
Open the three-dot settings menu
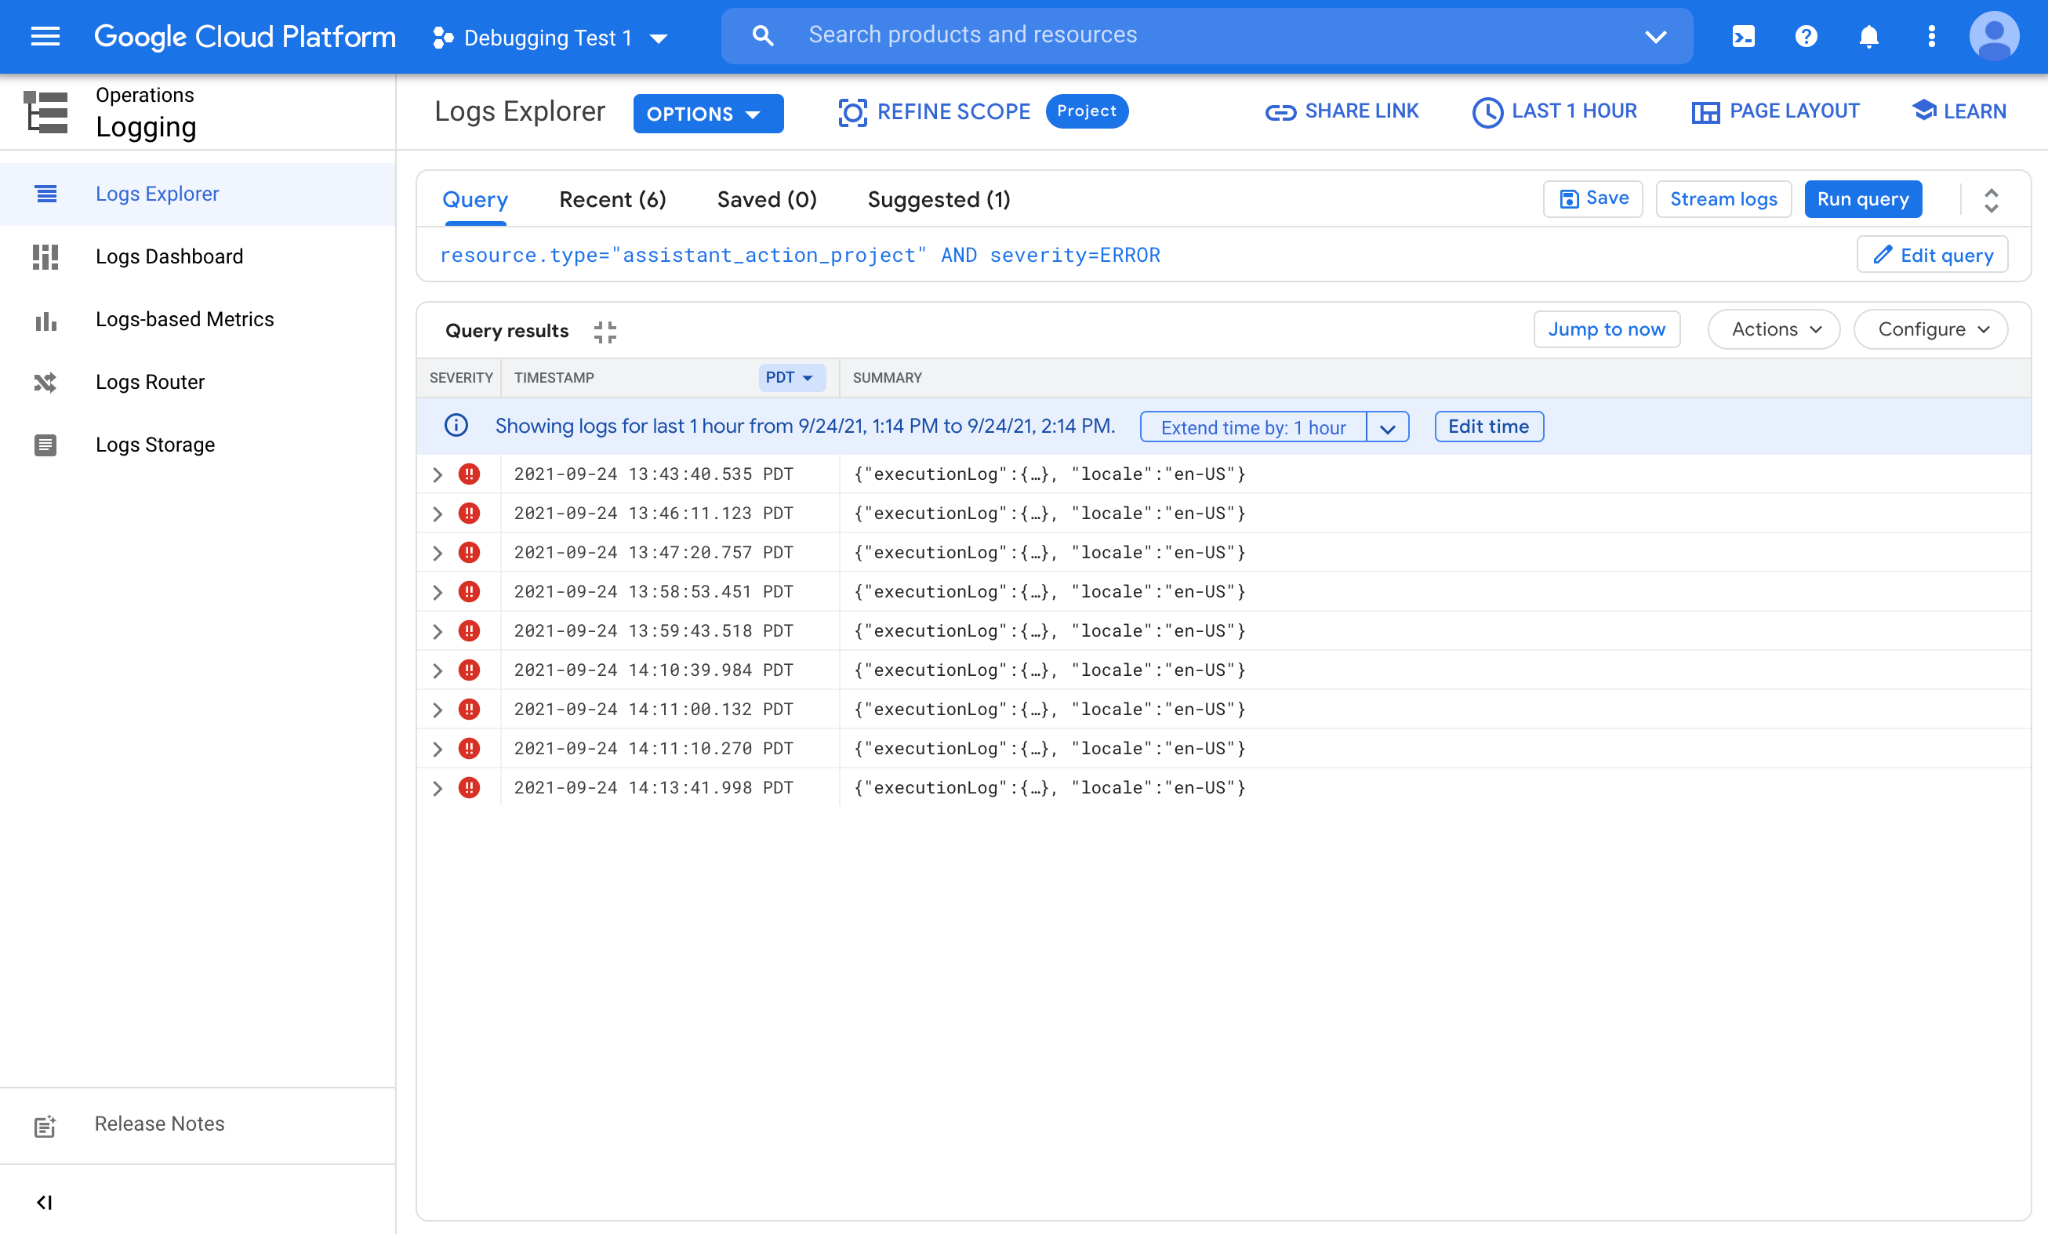[1931, 37]
